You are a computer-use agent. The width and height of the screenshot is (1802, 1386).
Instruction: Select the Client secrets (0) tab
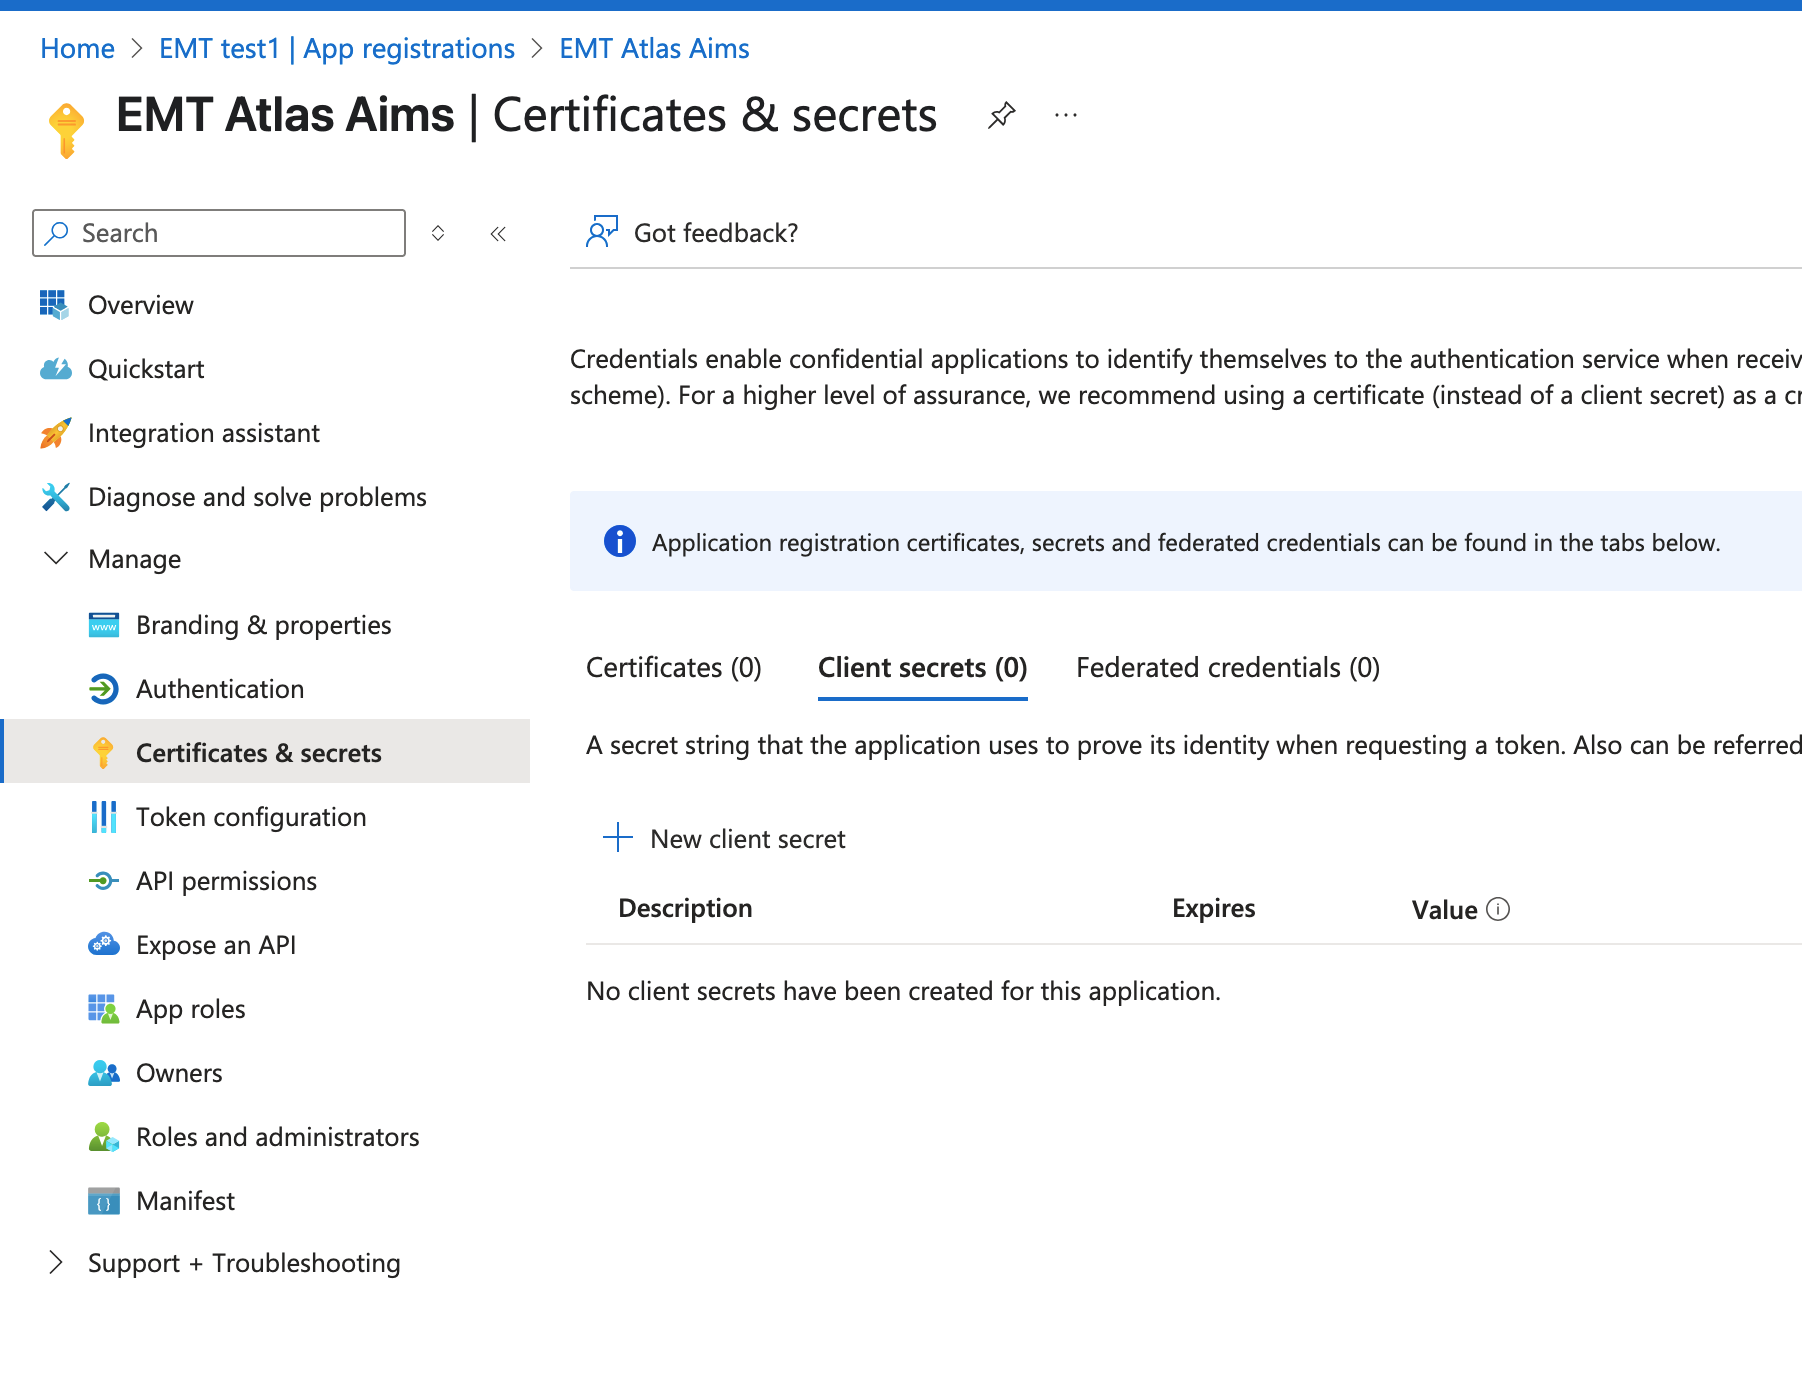click(x=923, y=667)
